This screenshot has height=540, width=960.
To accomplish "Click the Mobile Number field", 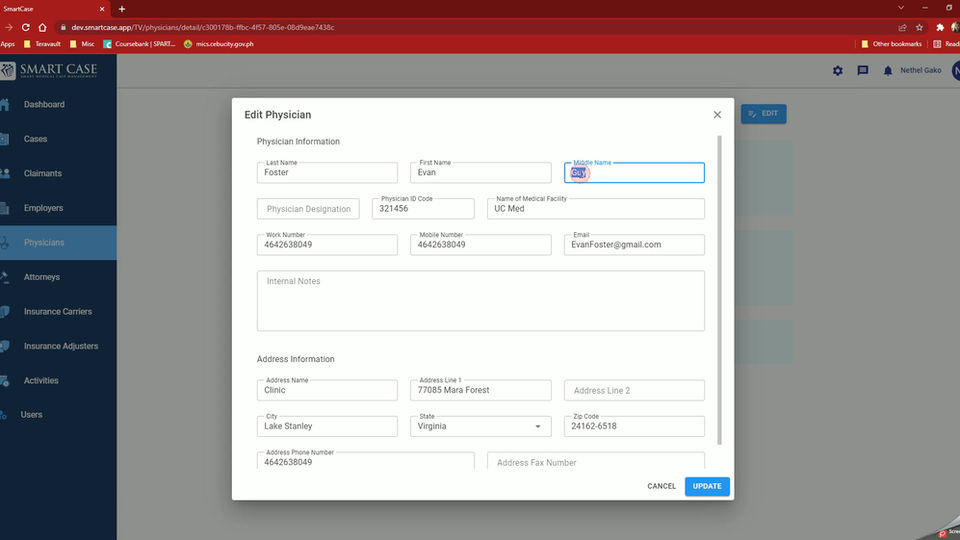I will 481,245.
